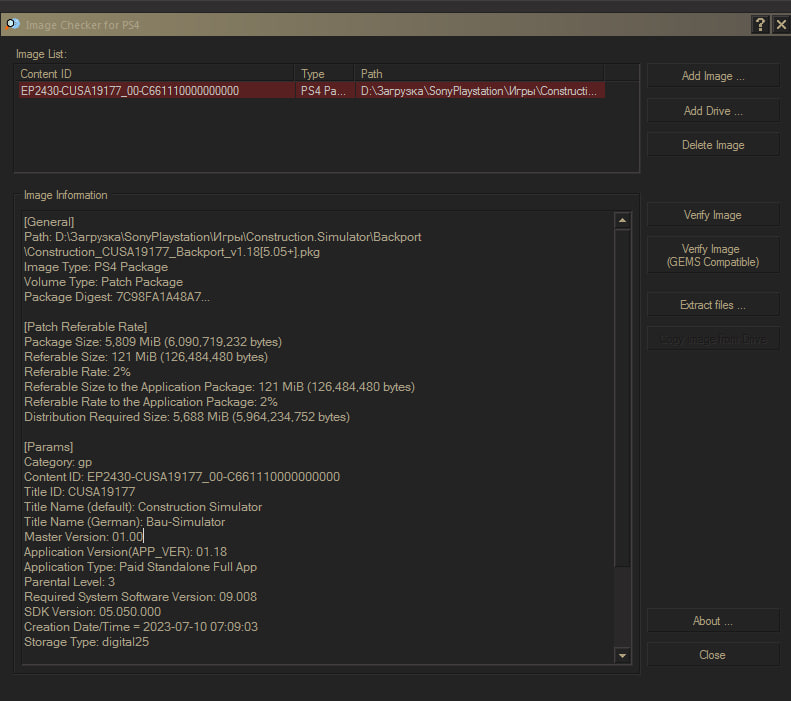Click the D:\Загрузка path cell in list
Image resolution: width=791 pixels, height=701 pixels.
(479, 91)
